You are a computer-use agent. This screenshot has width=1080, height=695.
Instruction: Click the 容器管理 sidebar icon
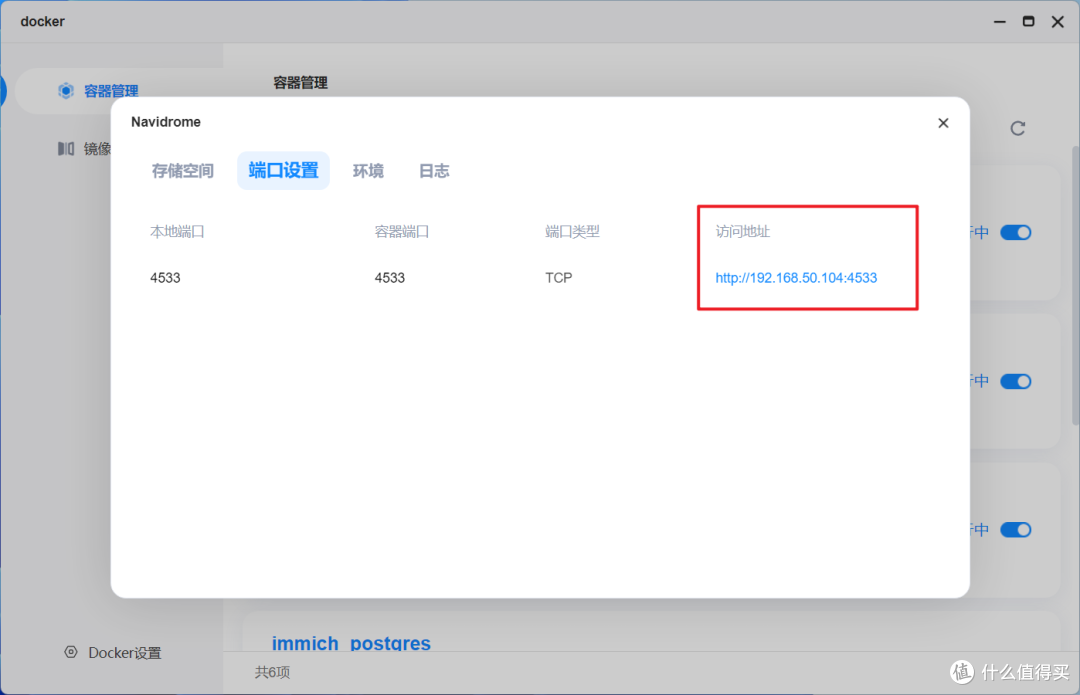point(66,91)
